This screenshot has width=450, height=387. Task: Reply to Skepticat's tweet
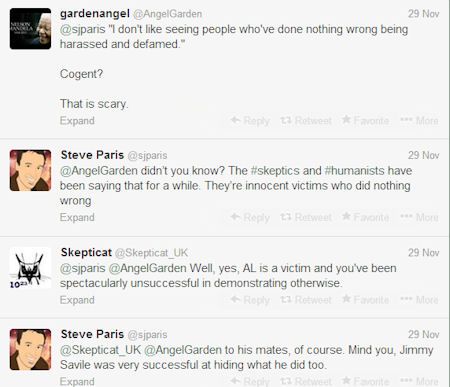[x=250, y=300]
